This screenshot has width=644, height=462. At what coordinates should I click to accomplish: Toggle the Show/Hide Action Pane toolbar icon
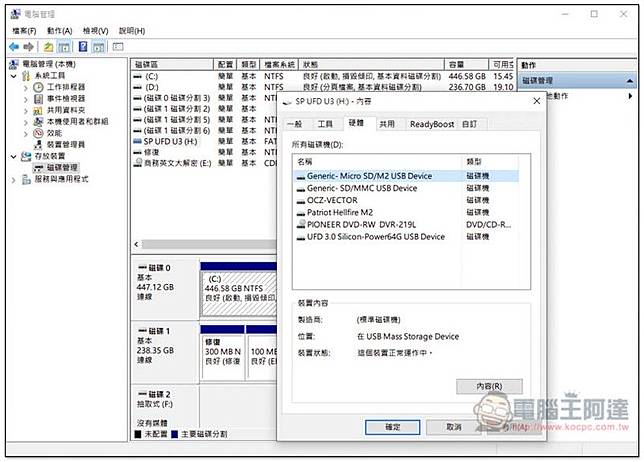click(98, 47)
